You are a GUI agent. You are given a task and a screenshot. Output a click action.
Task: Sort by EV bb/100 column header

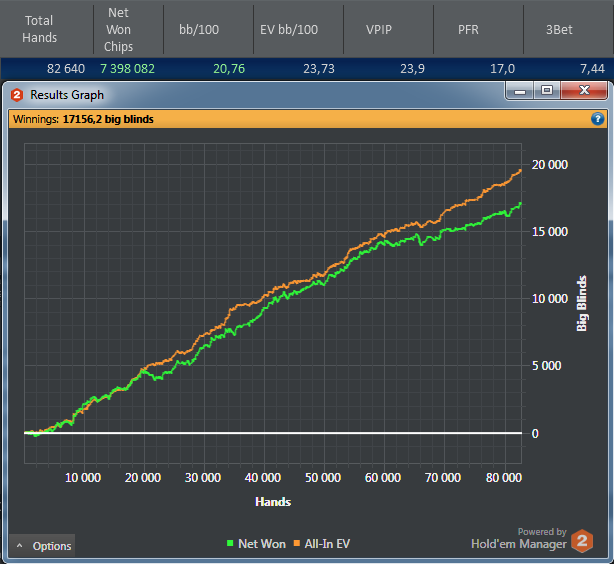point(289,29)
